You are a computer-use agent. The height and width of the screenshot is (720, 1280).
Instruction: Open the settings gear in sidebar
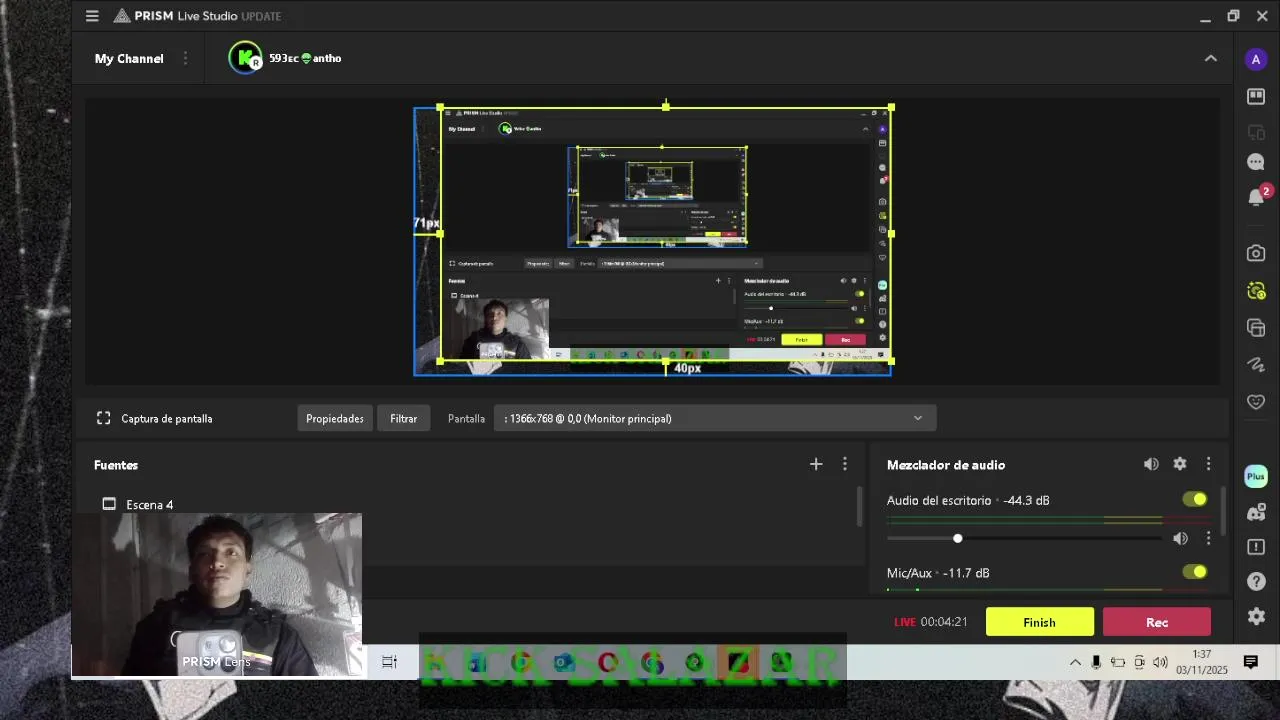[x=1256, y=617]
